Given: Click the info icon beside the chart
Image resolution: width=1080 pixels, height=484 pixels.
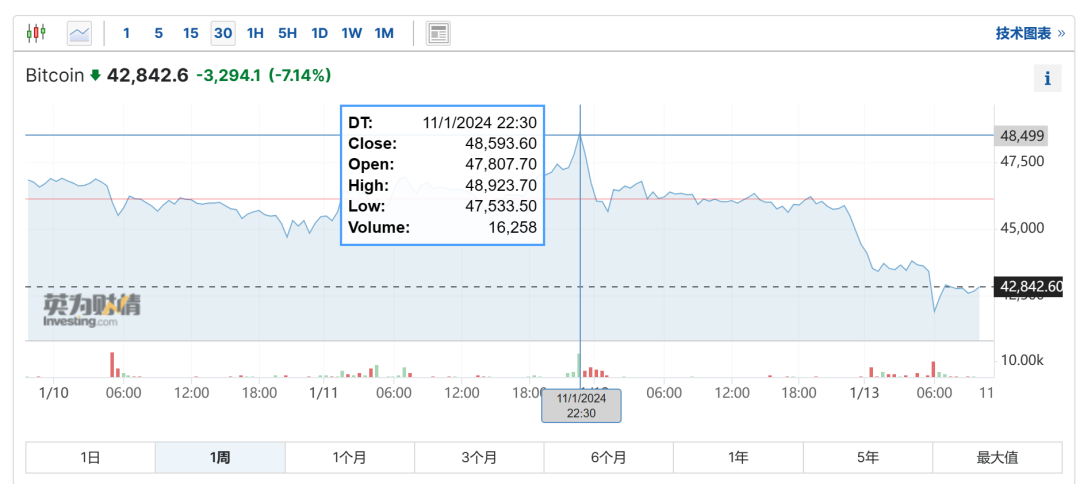Looking at the screenshot, I should pos(1046,78).
